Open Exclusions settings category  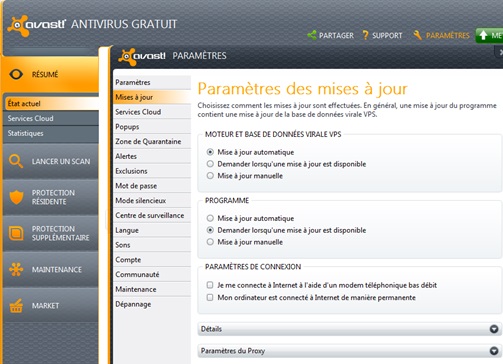(152, 171)
